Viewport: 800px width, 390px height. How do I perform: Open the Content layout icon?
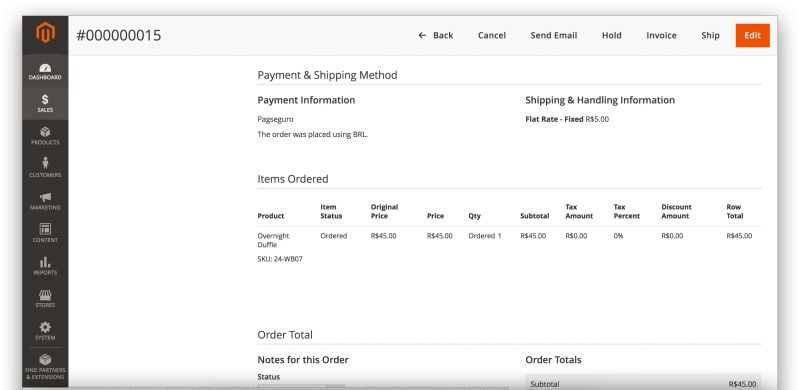click(x=45, y=234)
